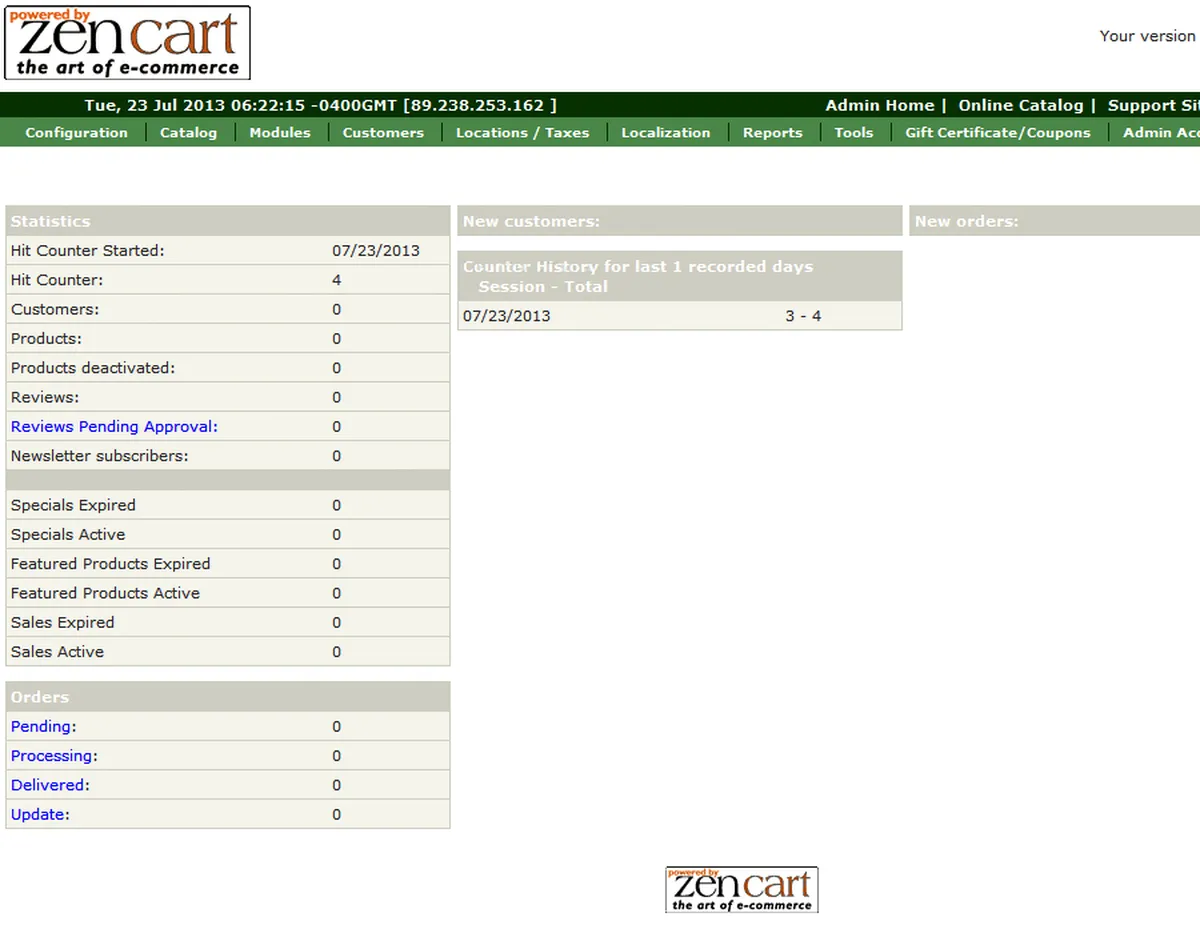The height and width of the screenshot is (933, 1200).
Task: Open the Online Catalog link
Action: coord(1021,105)
